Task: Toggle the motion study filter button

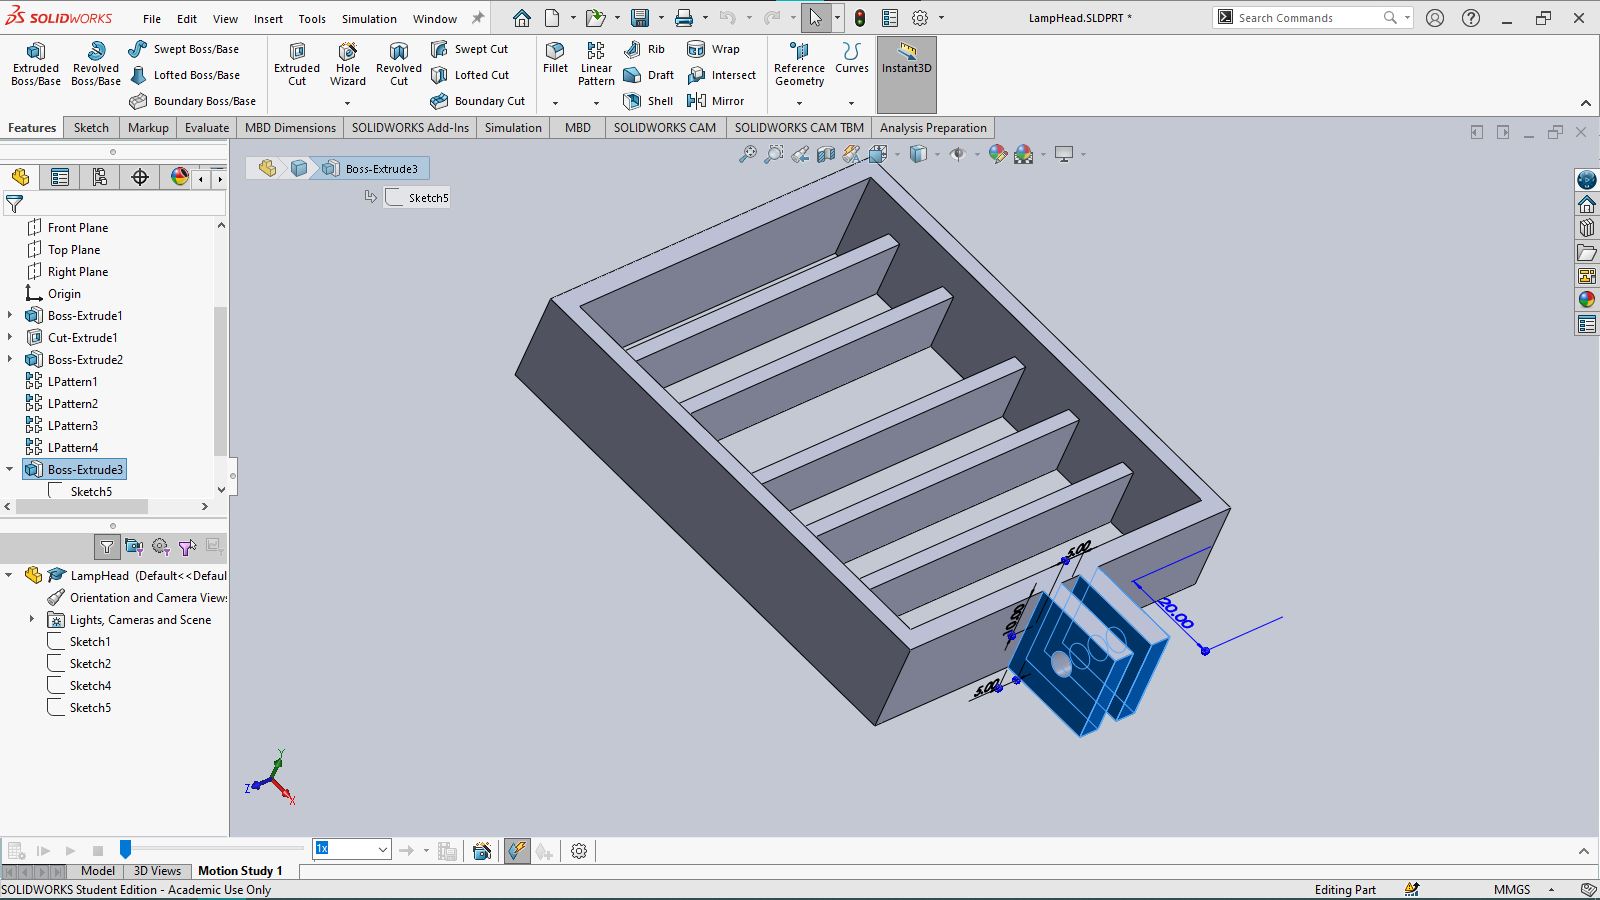Action: coord(107,547)
